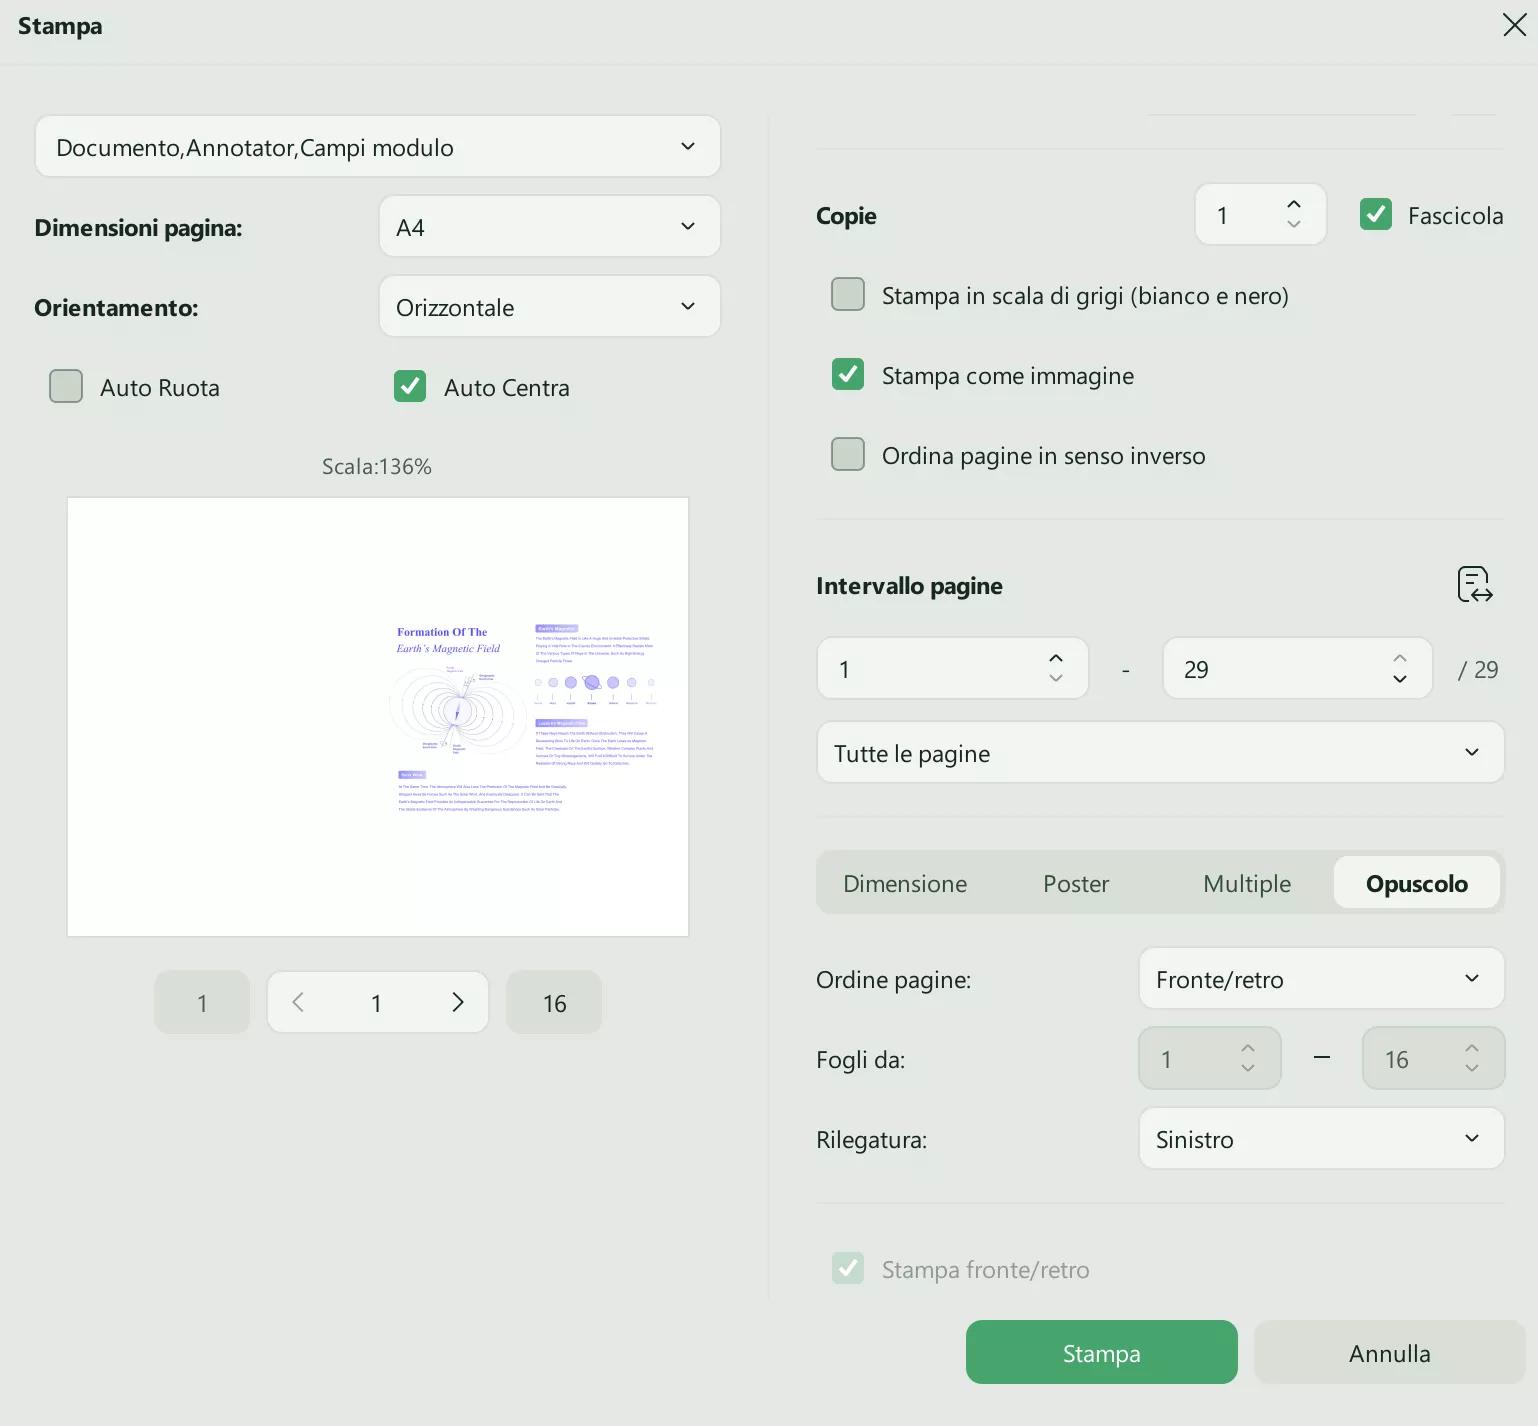
Task: Click the Annulla button
Action: point(1389,1353)
